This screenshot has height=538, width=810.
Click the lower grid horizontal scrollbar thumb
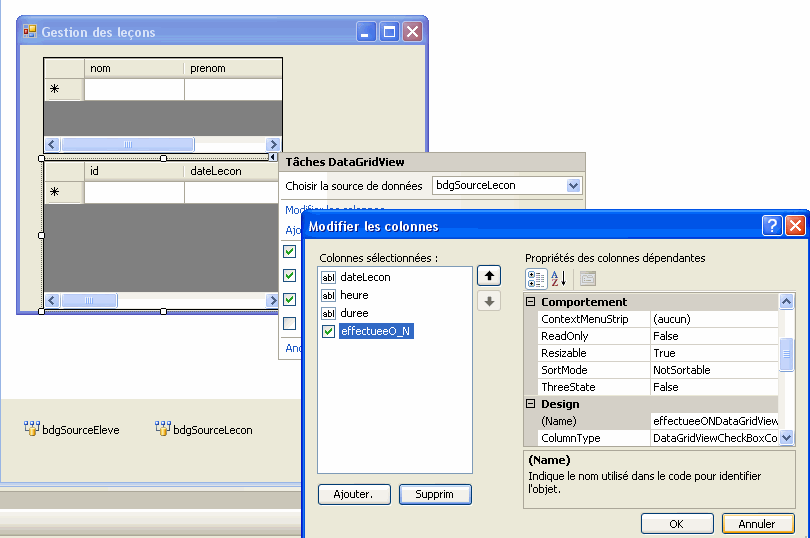(89, 300)
